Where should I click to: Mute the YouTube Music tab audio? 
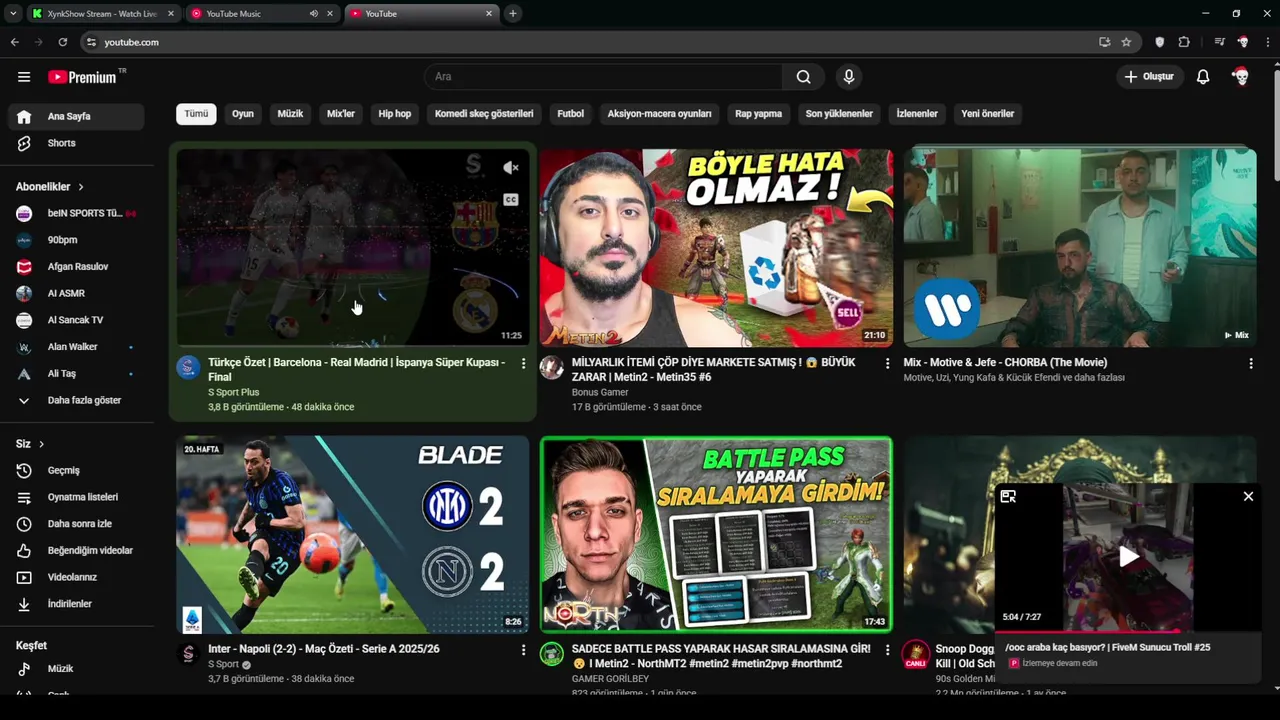pos(314,14)
